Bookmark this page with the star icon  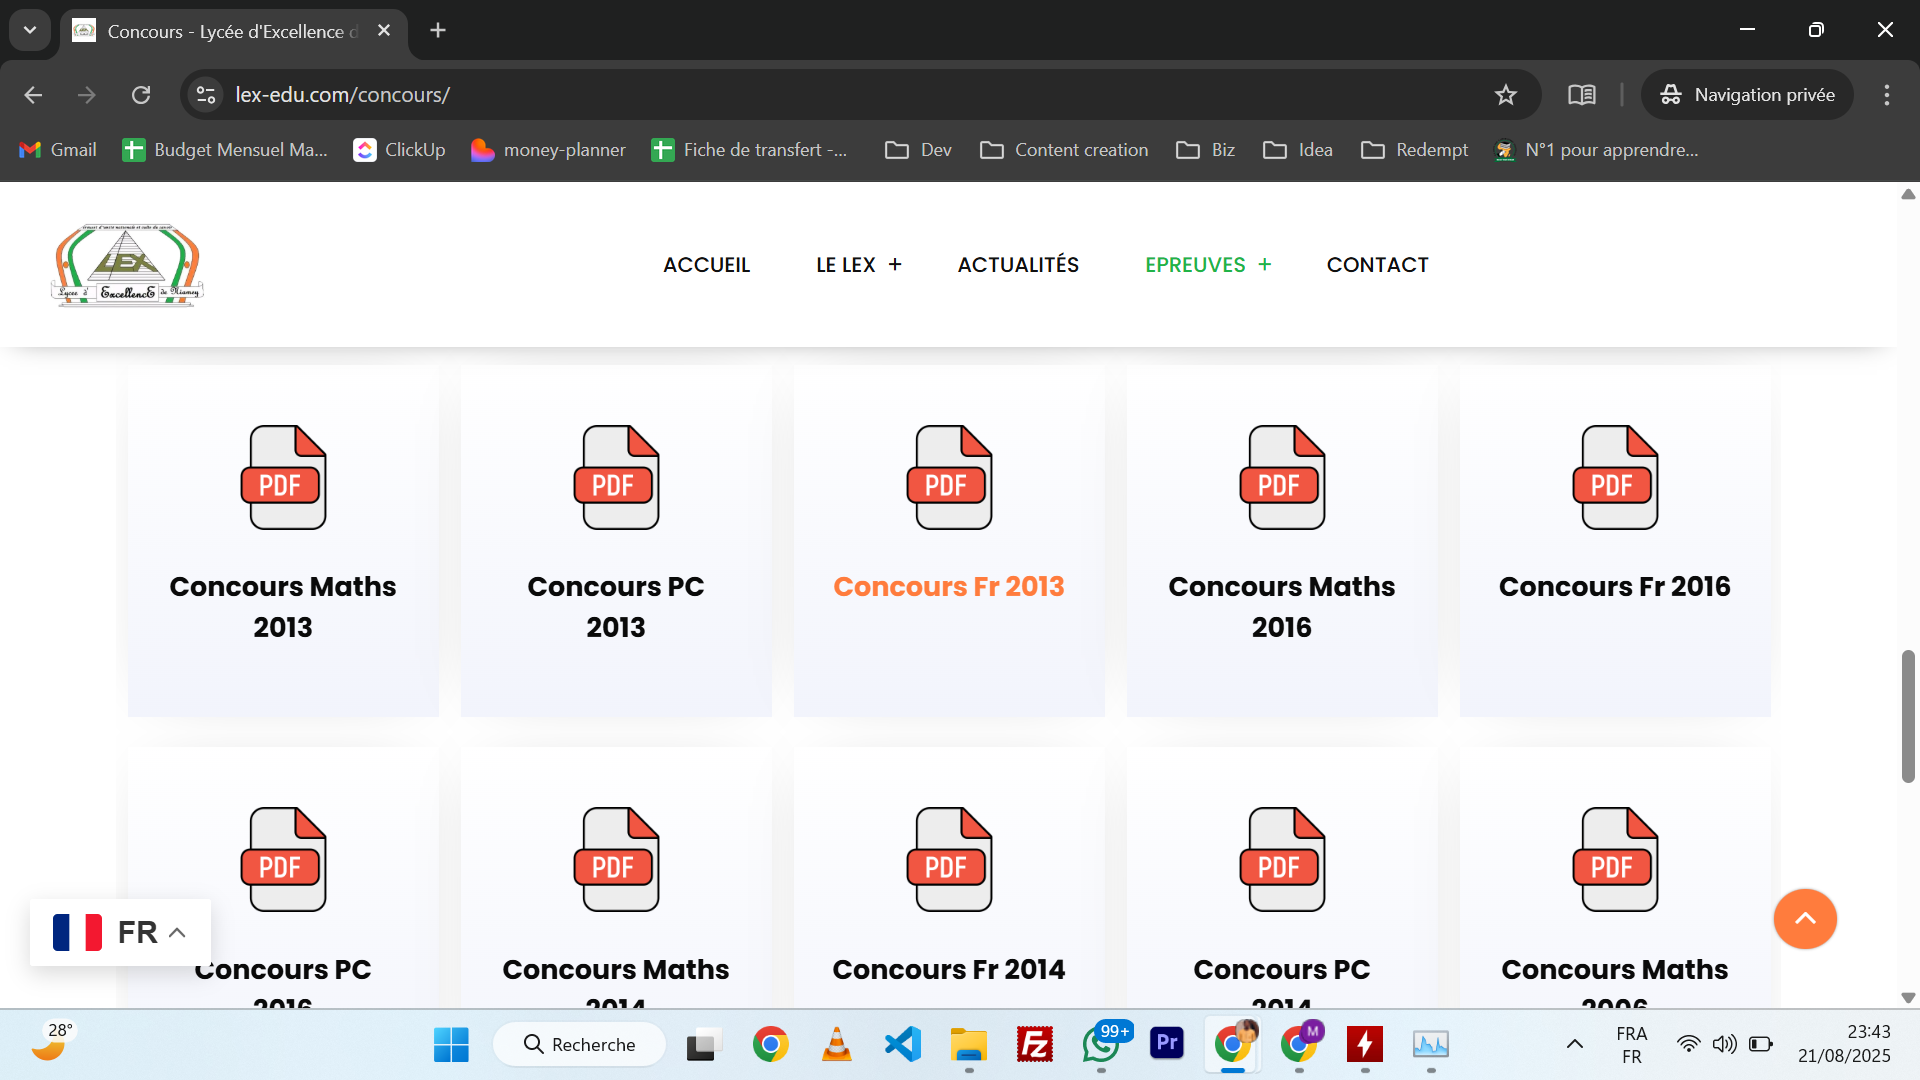1505,95
